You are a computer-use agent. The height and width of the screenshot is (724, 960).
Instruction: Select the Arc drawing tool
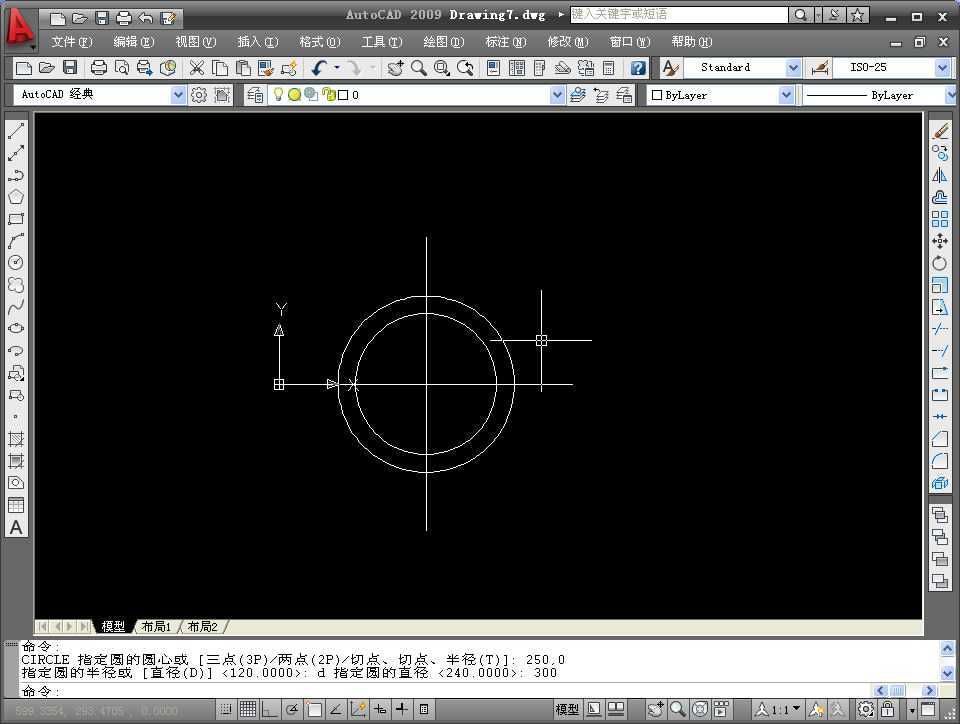pos(16,241)
